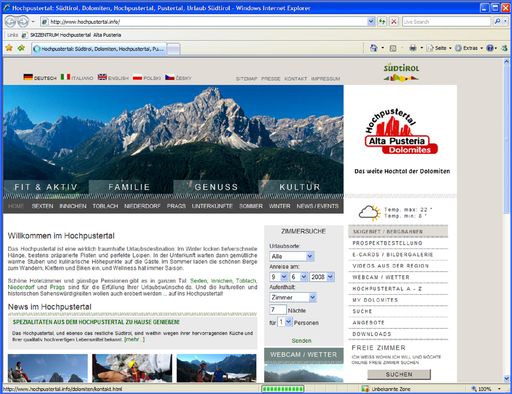Image resolution: width=512 pixels, height=394 pixels.
Task: Click the Stop loading red X icon
Action: pyautogui.click(x=394, y=22)
